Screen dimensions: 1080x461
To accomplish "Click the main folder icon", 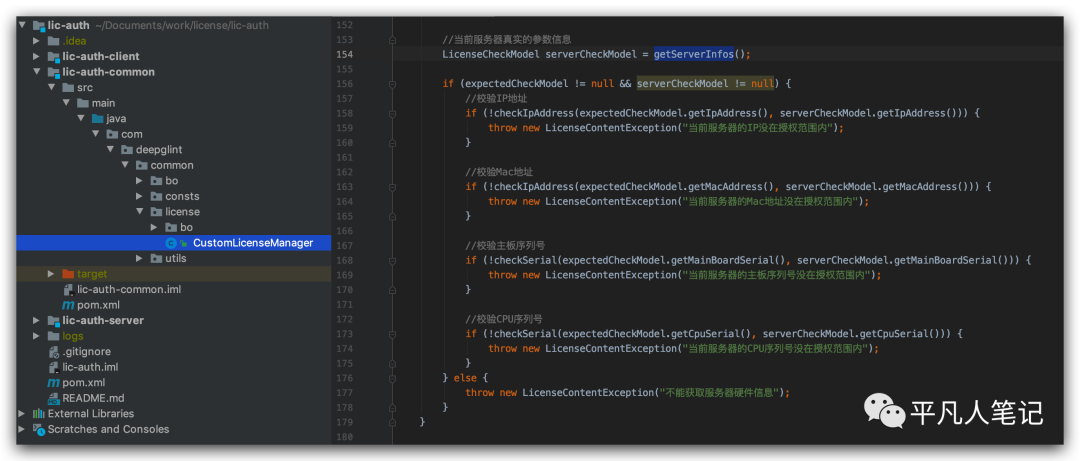I will pyautogui.click(x=83, y=103).
